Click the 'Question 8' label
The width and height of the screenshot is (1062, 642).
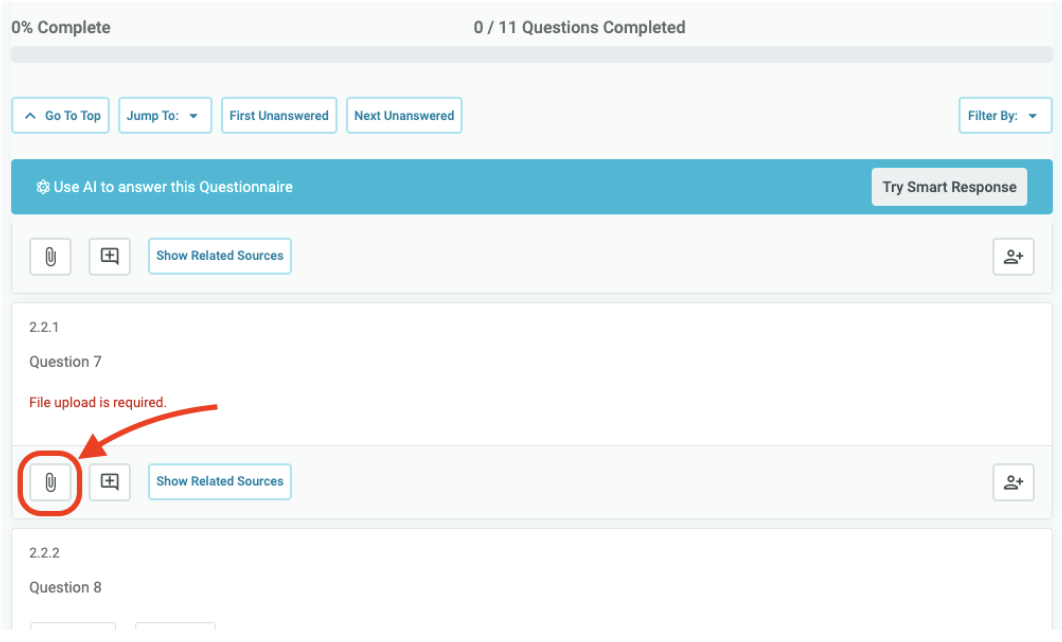65,587
